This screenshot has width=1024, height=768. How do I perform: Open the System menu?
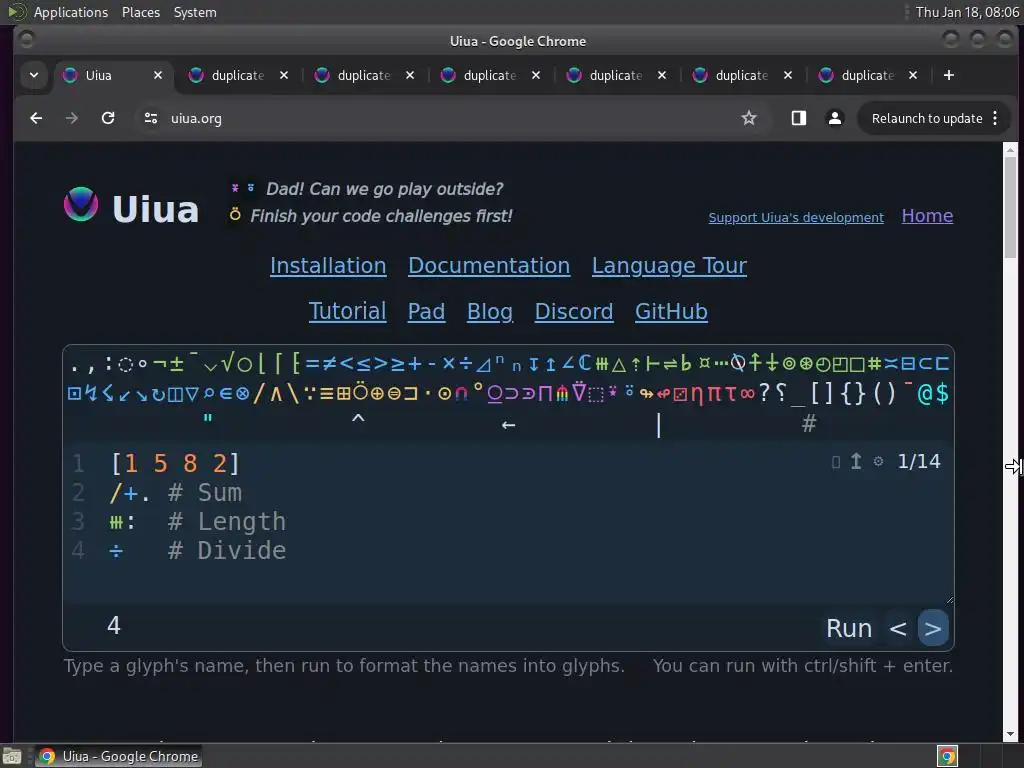point(195,12)
